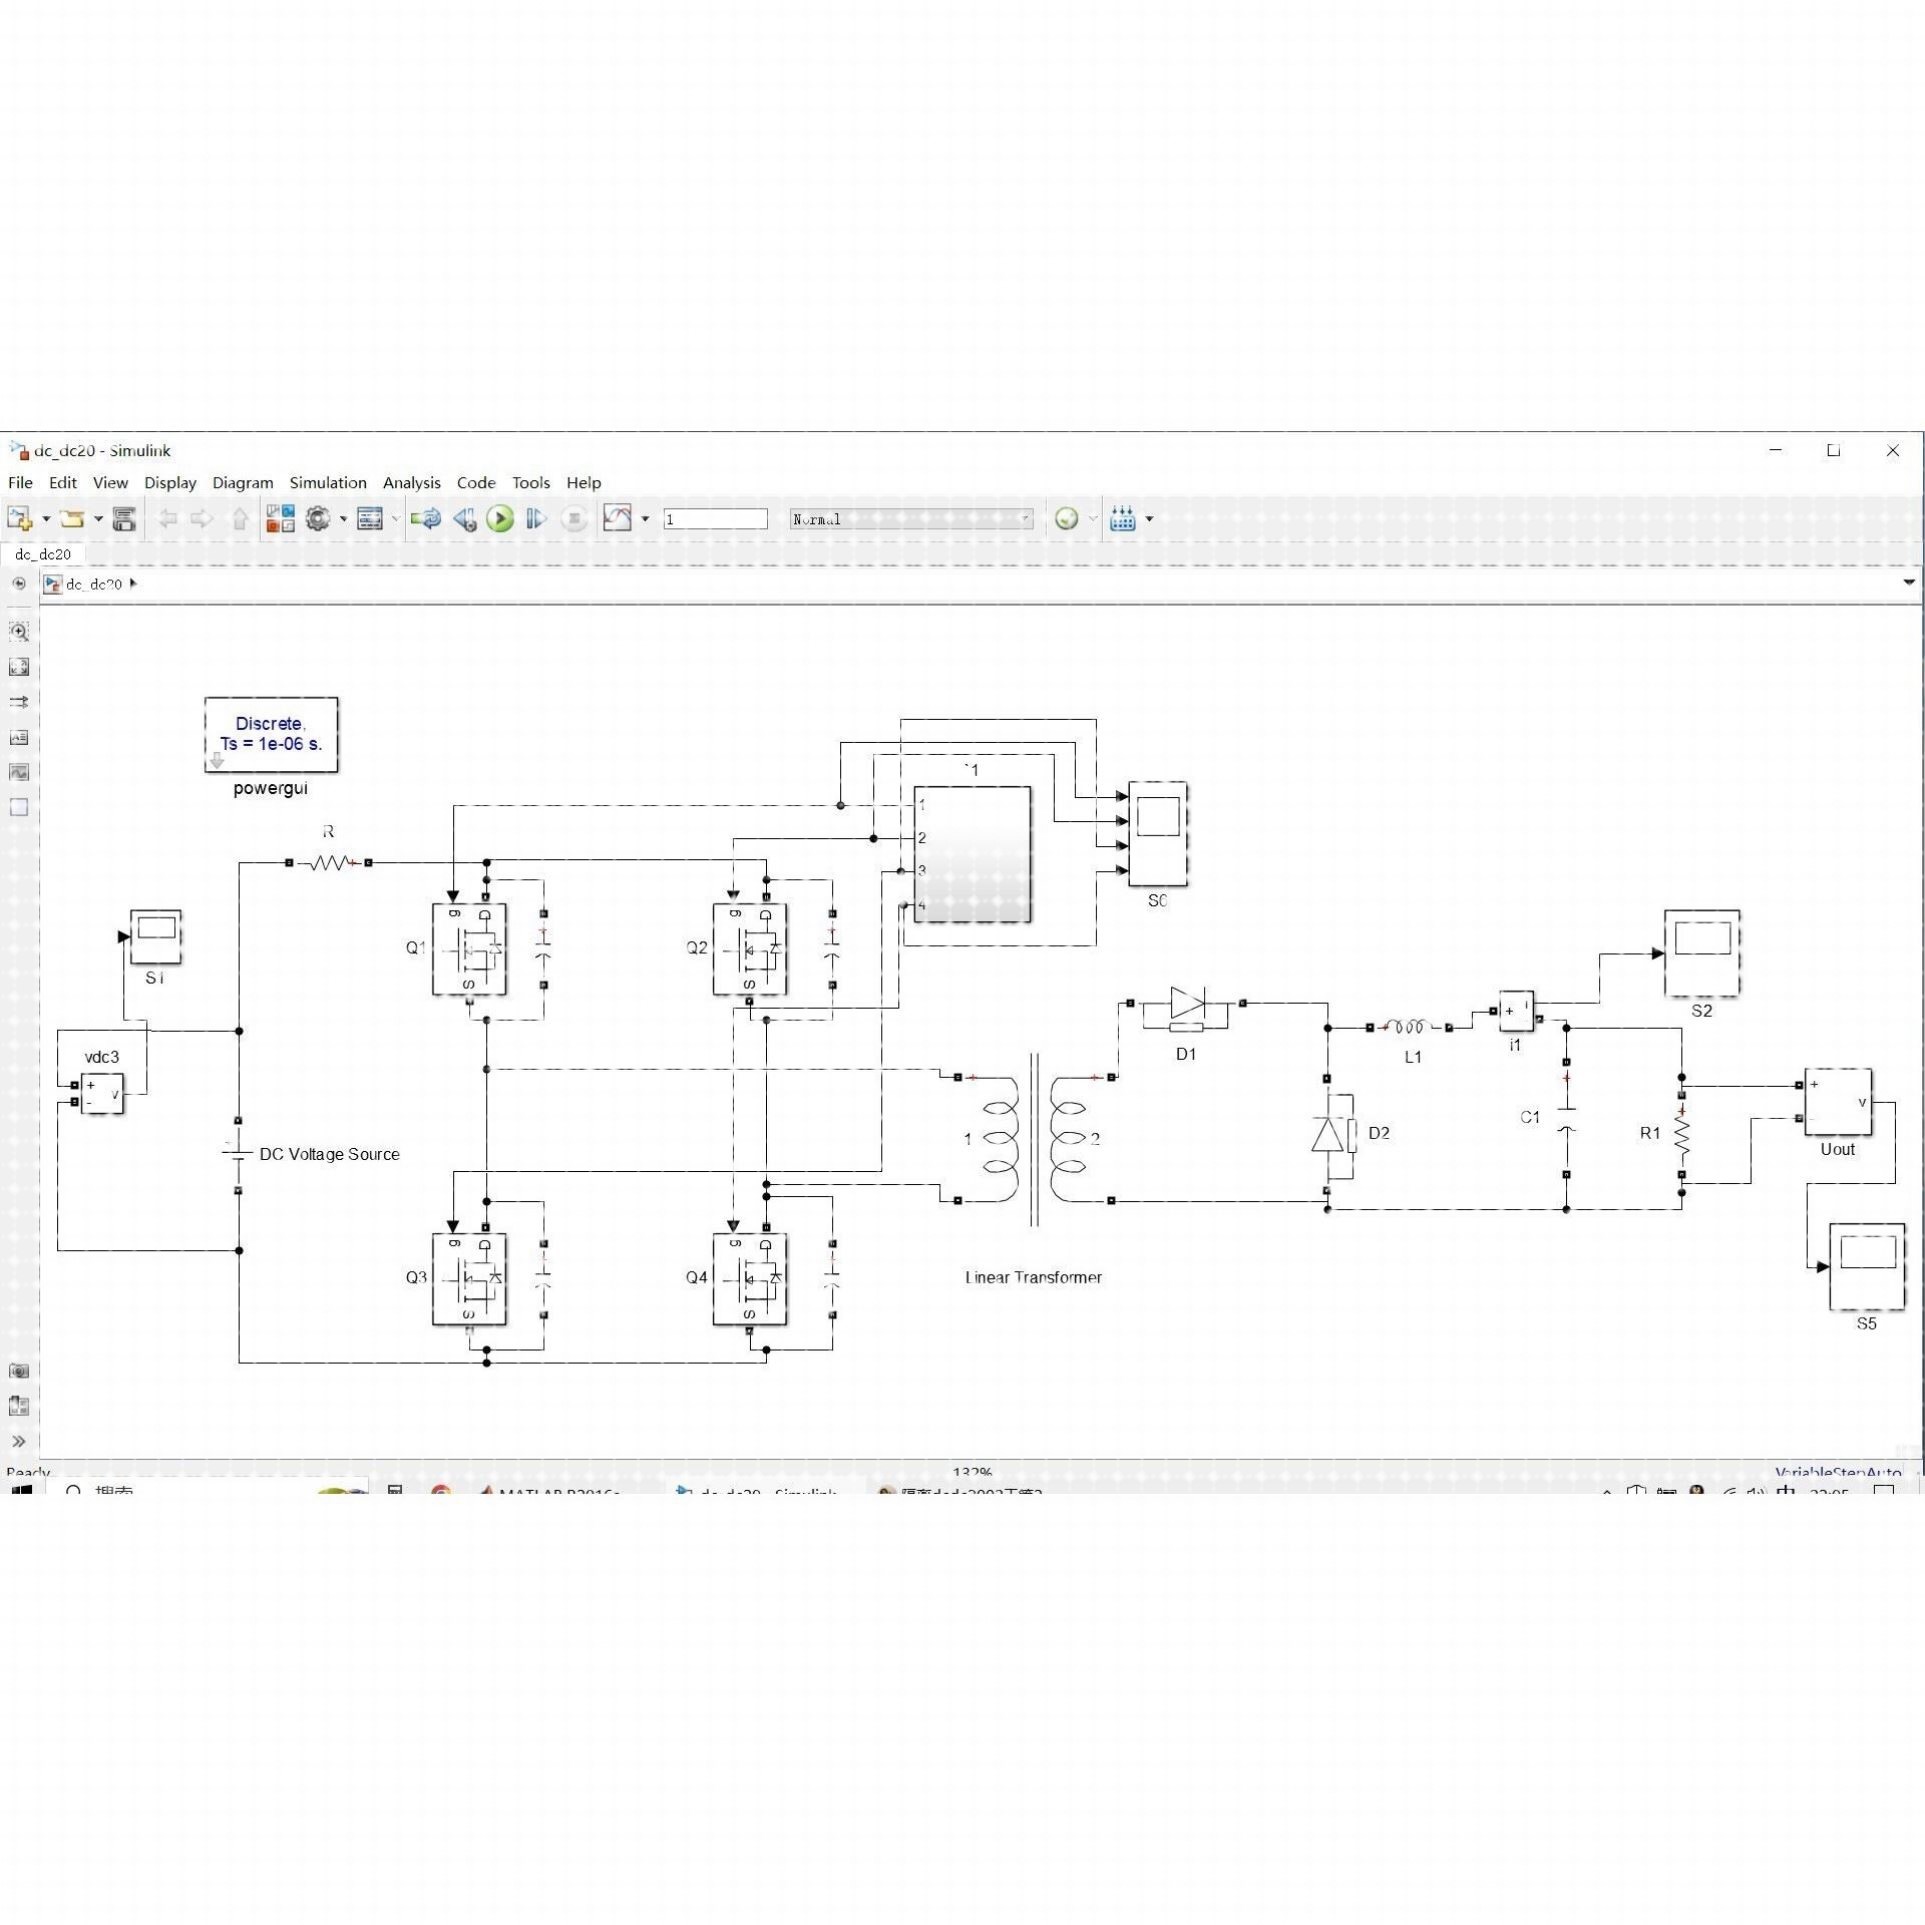
Task: Open the simulation mode Normal dropdown
Action: pos(910,518)
